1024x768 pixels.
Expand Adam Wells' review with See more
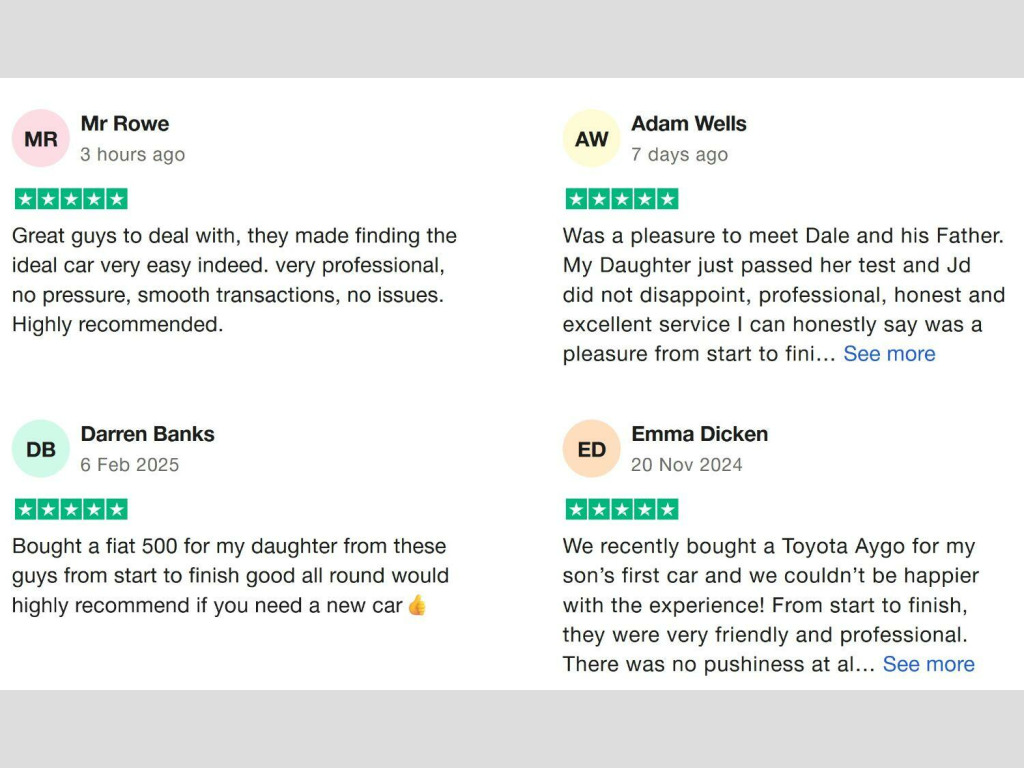889,354
